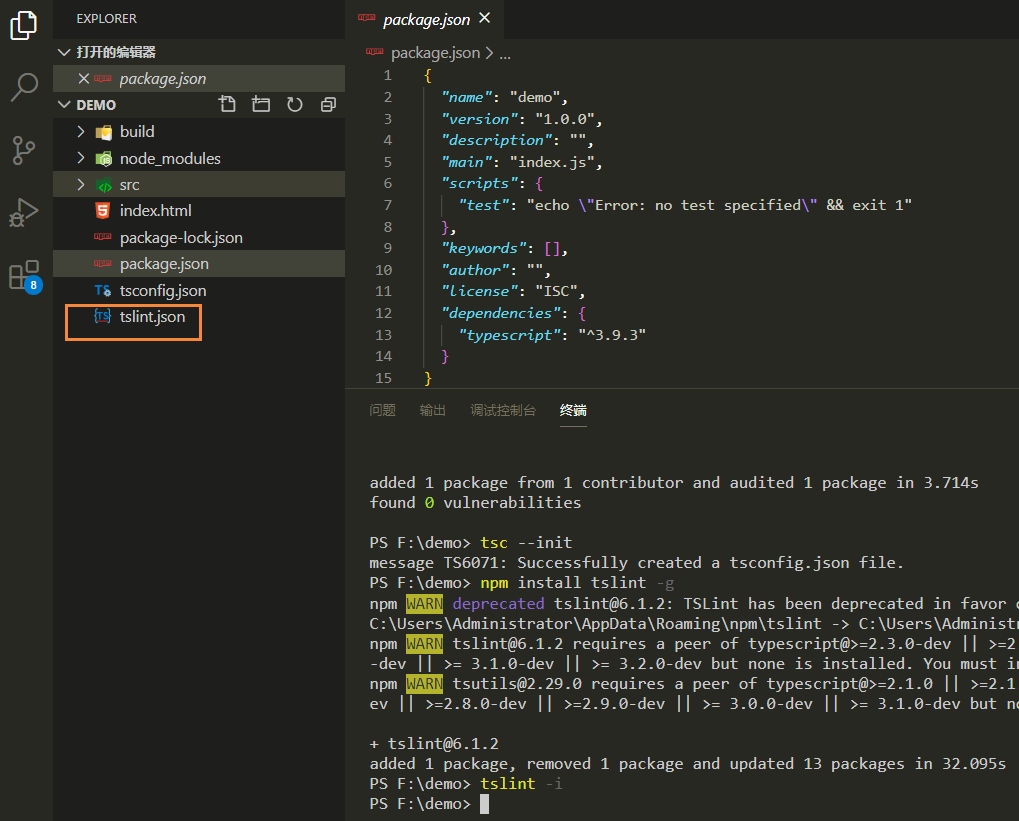
Task: Open the Extensions view with badge 8
Action: (25, 276)
